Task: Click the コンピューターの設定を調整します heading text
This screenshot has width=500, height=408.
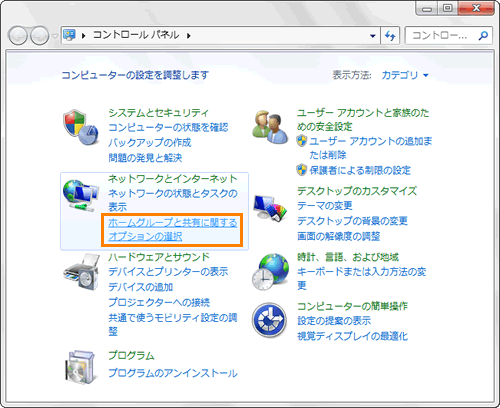Action: (x=135, y=75)
